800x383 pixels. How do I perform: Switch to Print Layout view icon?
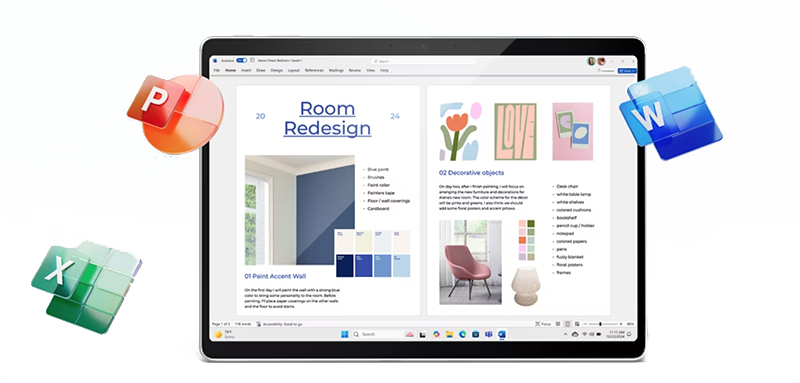(567, 324)
